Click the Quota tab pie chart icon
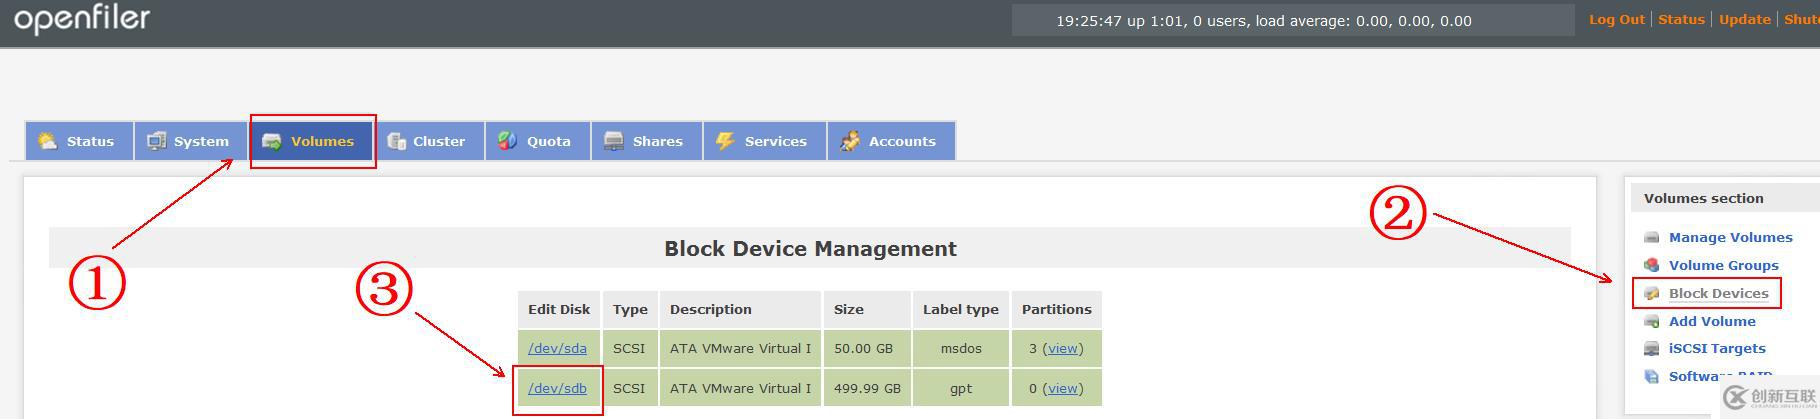 click(508, 141)
